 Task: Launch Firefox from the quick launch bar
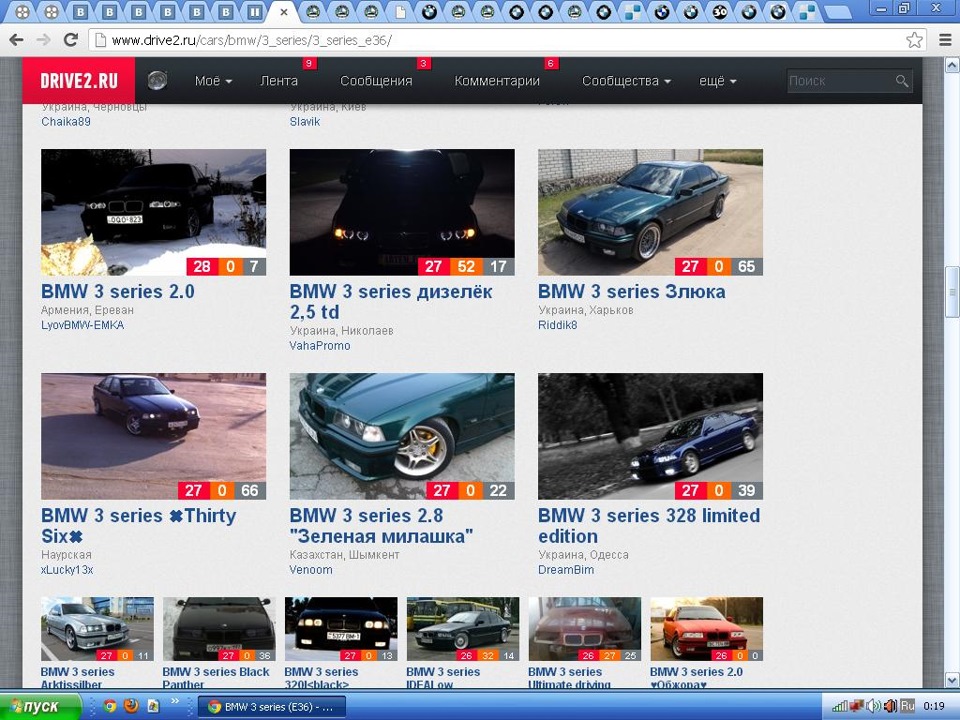131,706
